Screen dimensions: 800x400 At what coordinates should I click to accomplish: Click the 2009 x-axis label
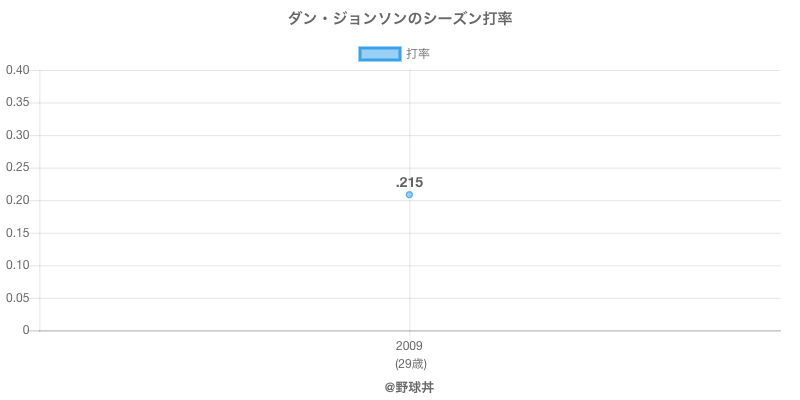(x=409, y=346)
